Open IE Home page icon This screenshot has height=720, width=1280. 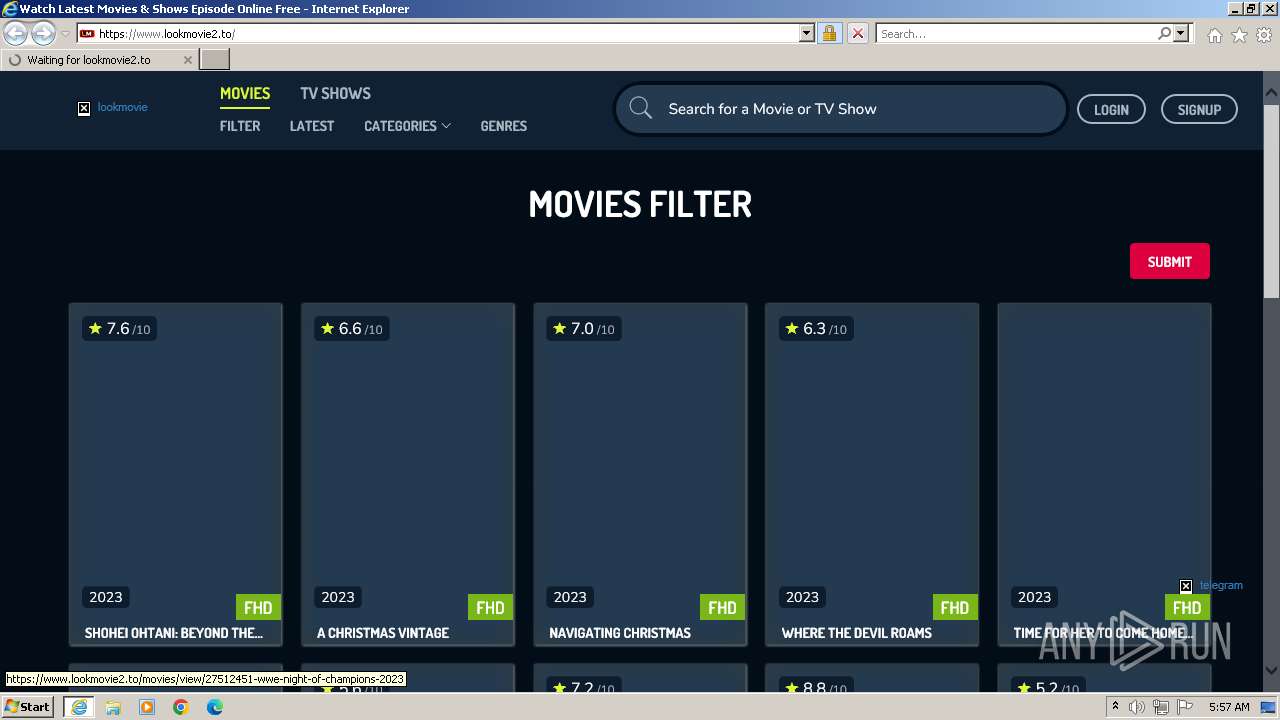(1214, 35)
